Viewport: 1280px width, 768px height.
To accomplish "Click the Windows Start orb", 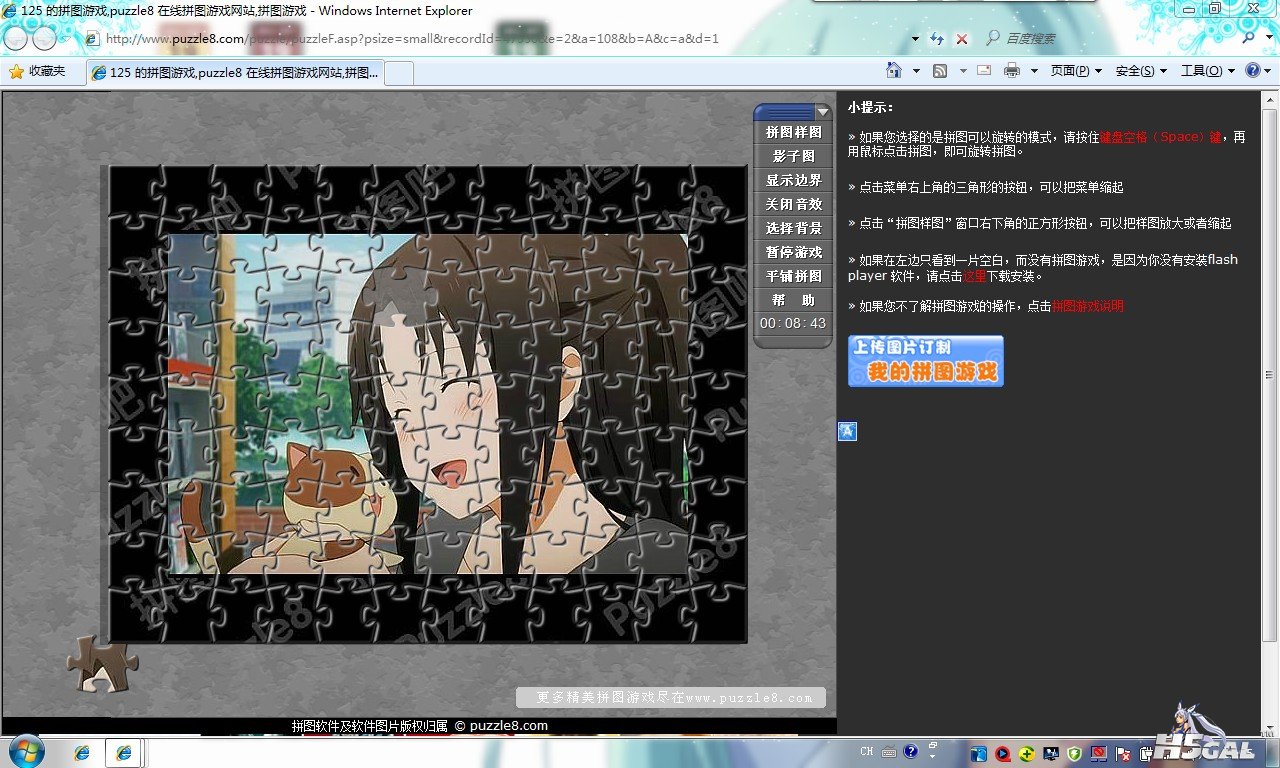I will [26, 751].
